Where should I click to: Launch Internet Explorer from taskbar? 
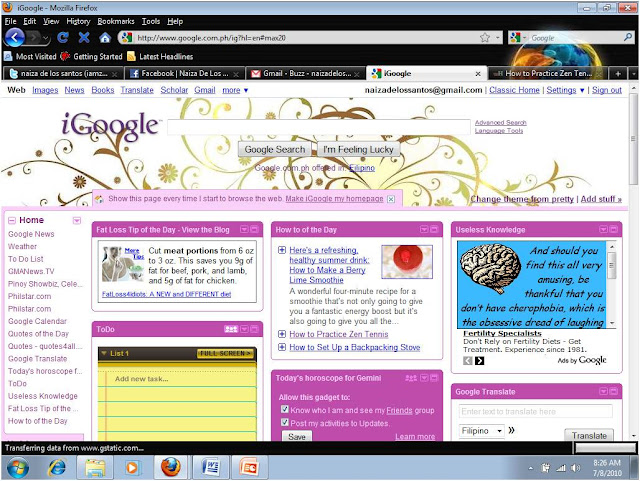click(x=57, y=468)
